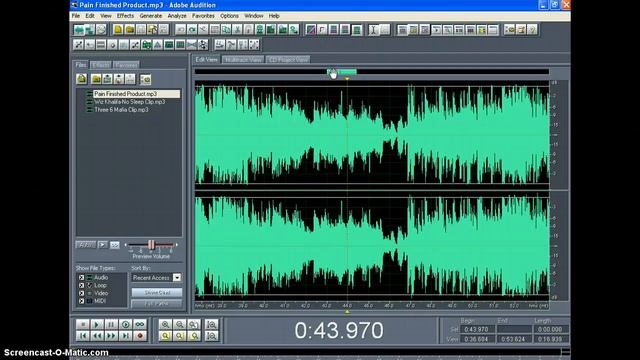Image resolution: width=640 pixels, height=360 pixels.
Task: Click the Import File icon in Files panel
Action: coord(81,79)
